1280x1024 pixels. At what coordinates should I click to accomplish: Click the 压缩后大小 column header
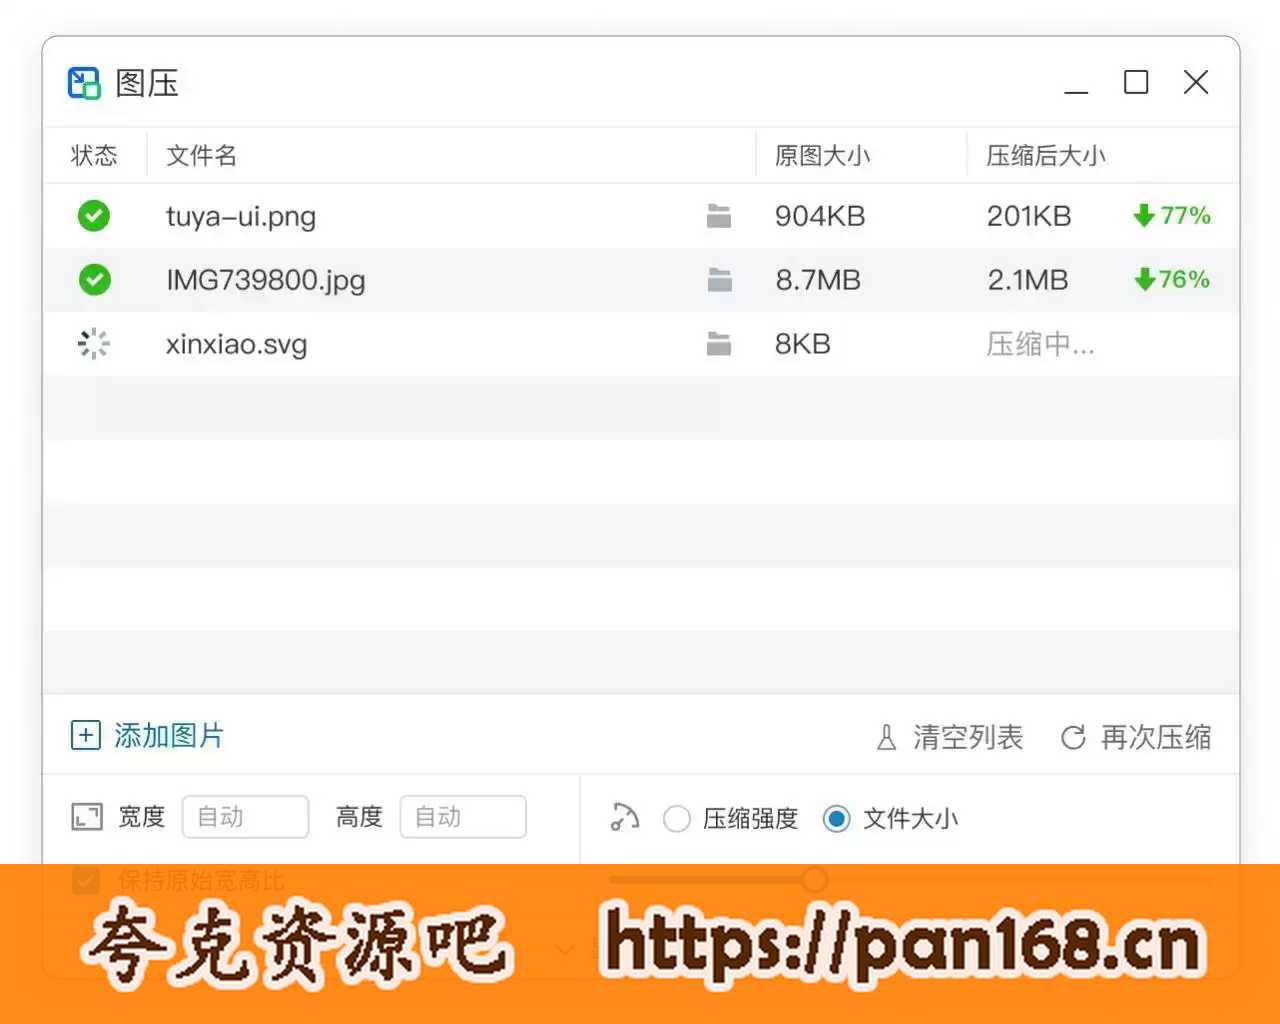1046,155
